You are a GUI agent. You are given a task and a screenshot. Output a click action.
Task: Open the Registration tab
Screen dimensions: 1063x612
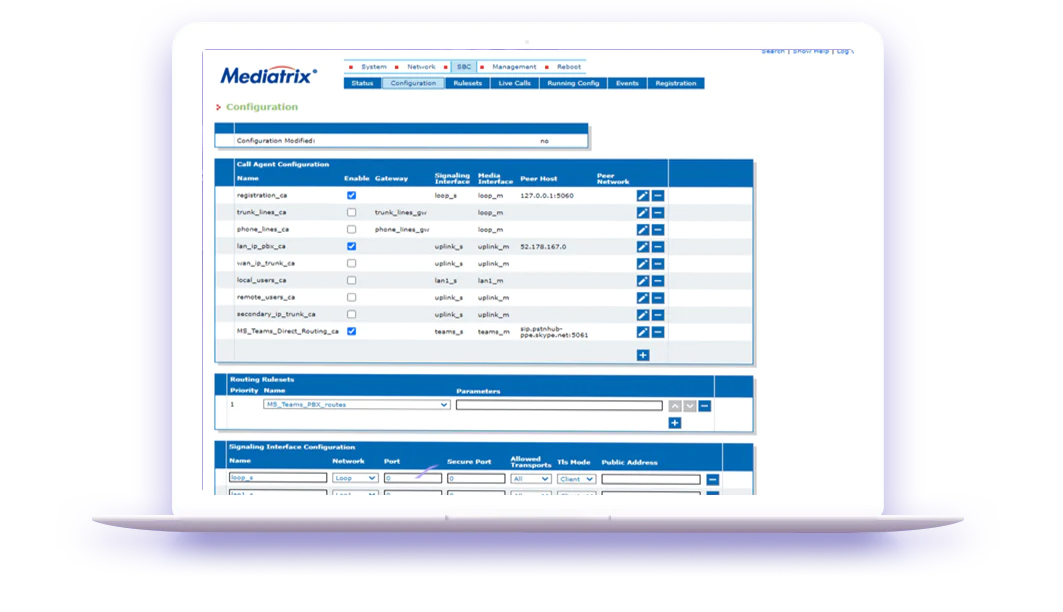pyautogui.click(x=676, y=83)
